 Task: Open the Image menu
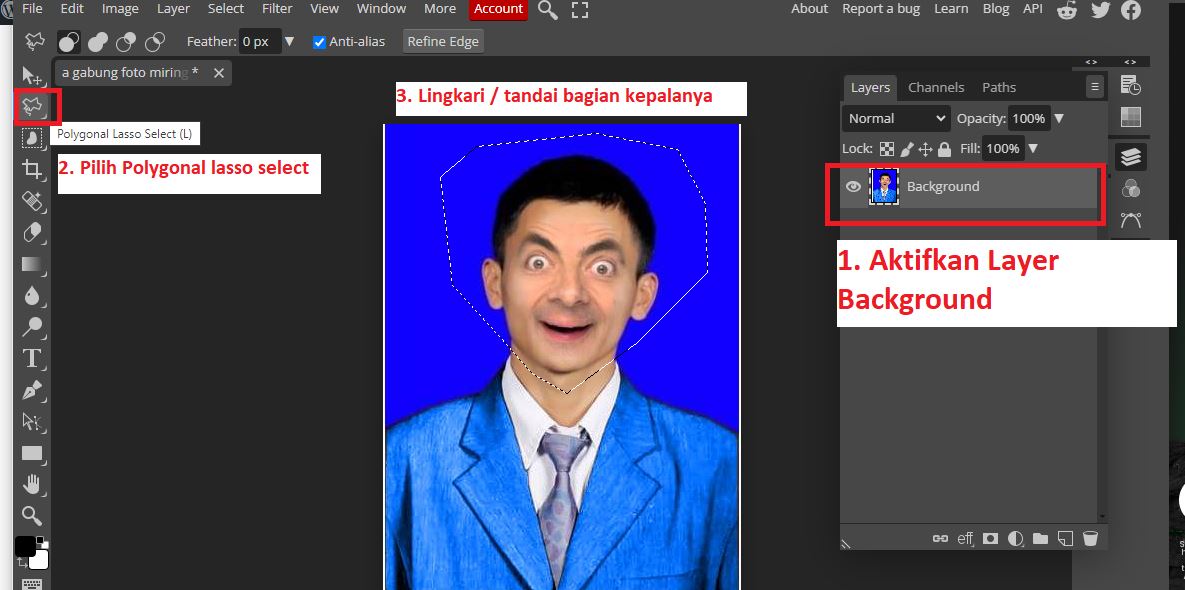pyautogui.click(x=120, y=9)
